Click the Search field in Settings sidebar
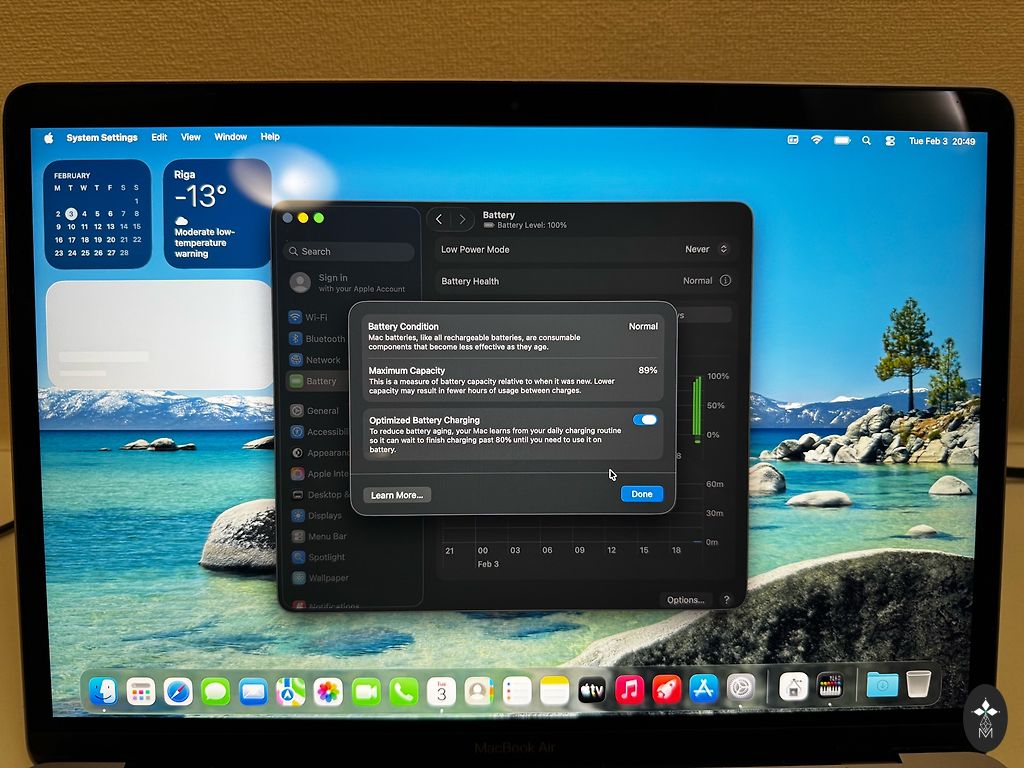Viewport: 1024px width, 768px height. pos(348,252)
